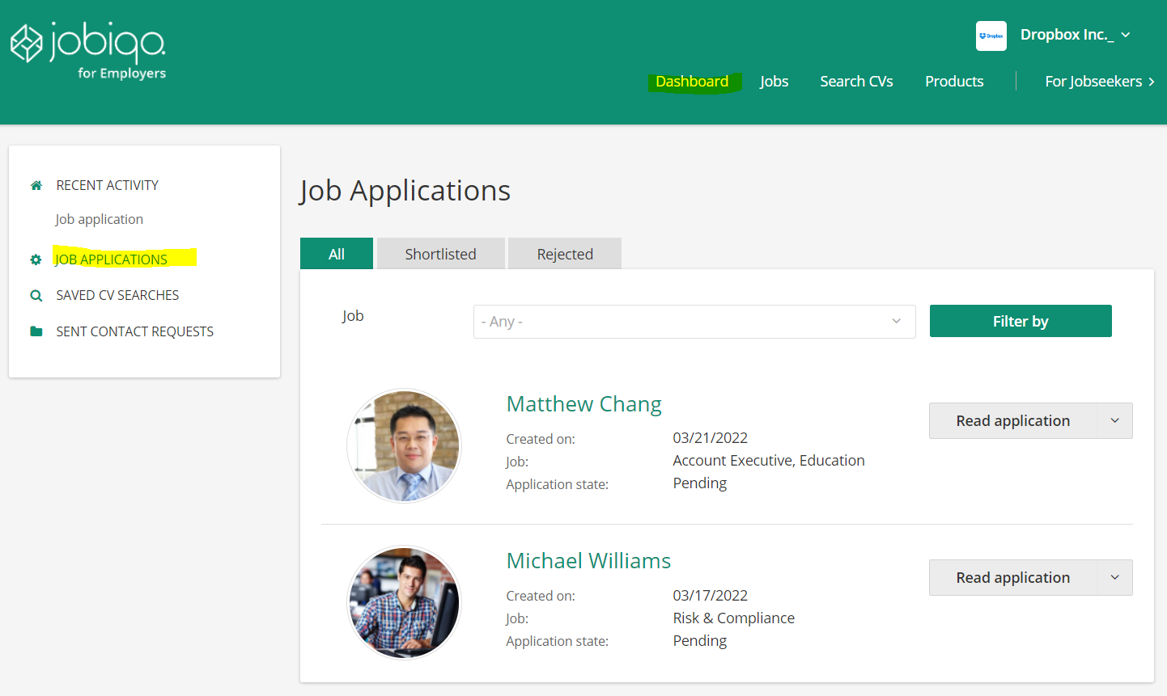Click the folder icon beside SENT CONTACT REQUESTS
1167x696 pixels.
pos(35,331)
